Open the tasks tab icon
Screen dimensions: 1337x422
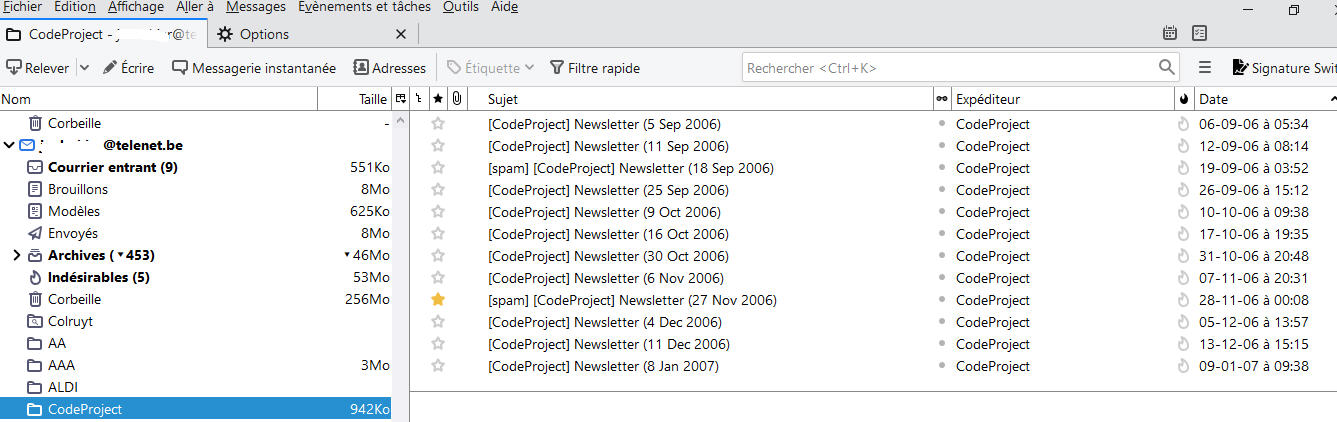(x=1199, y=34)
